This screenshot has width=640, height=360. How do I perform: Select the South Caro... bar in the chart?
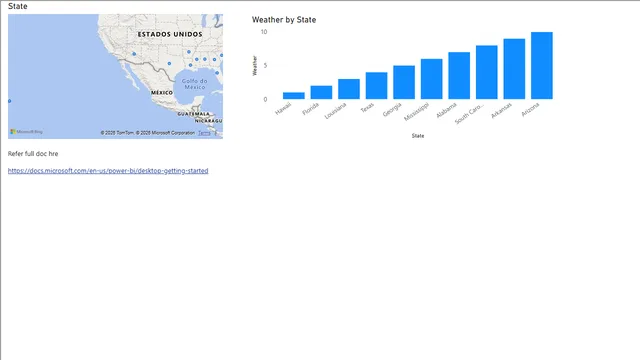point(487,72)
